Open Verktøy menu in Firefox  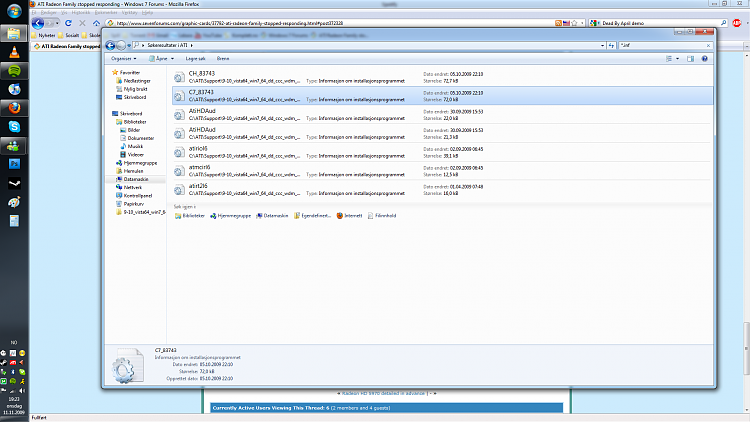pos(130,12)
